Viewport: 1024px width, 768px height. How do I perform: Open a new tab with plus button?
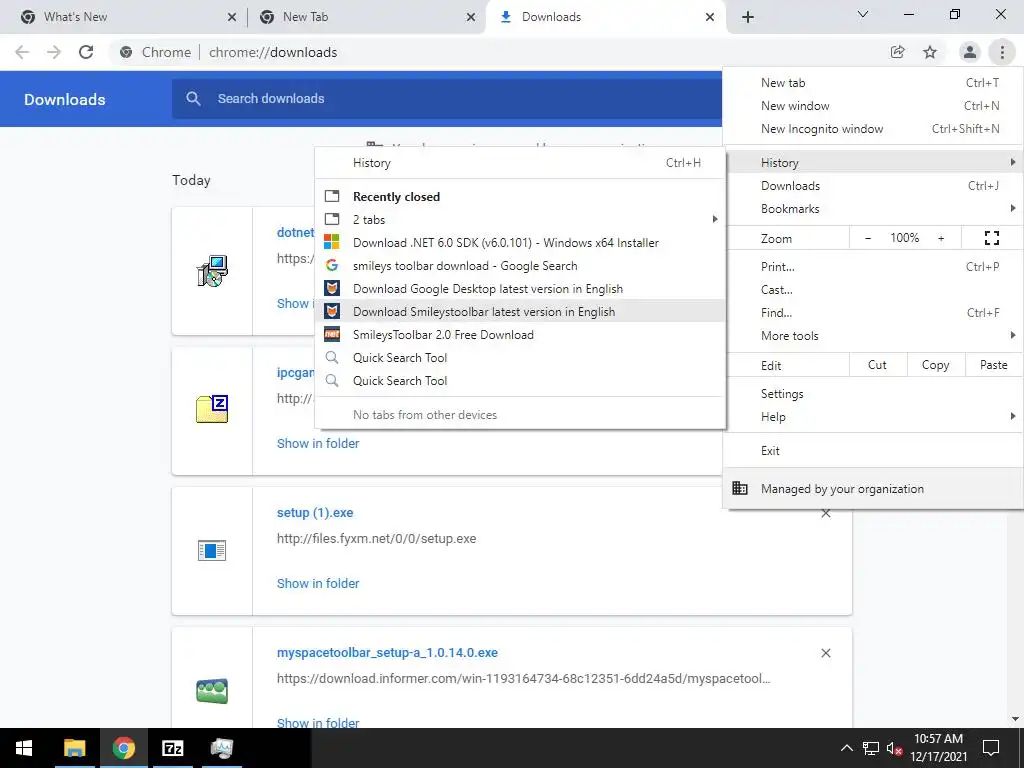pyautogui.click(x=748, y=17)
